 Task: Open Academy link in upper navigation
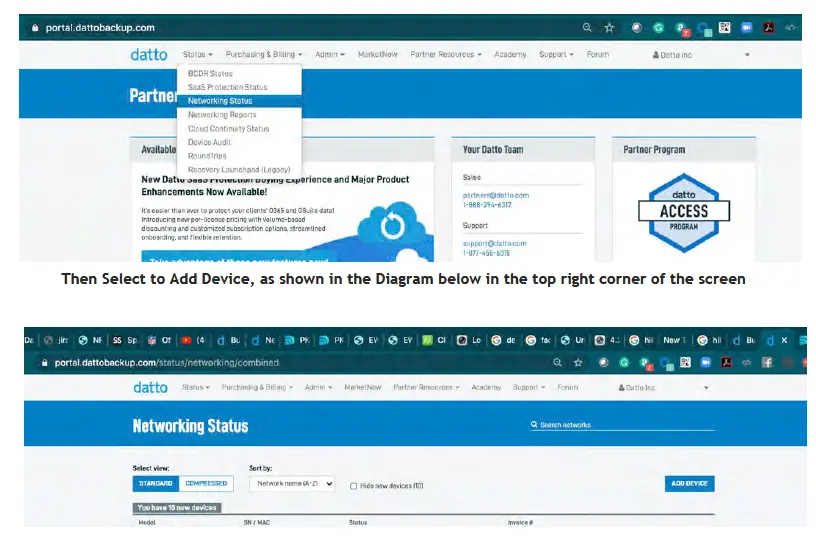coord(510,55)
